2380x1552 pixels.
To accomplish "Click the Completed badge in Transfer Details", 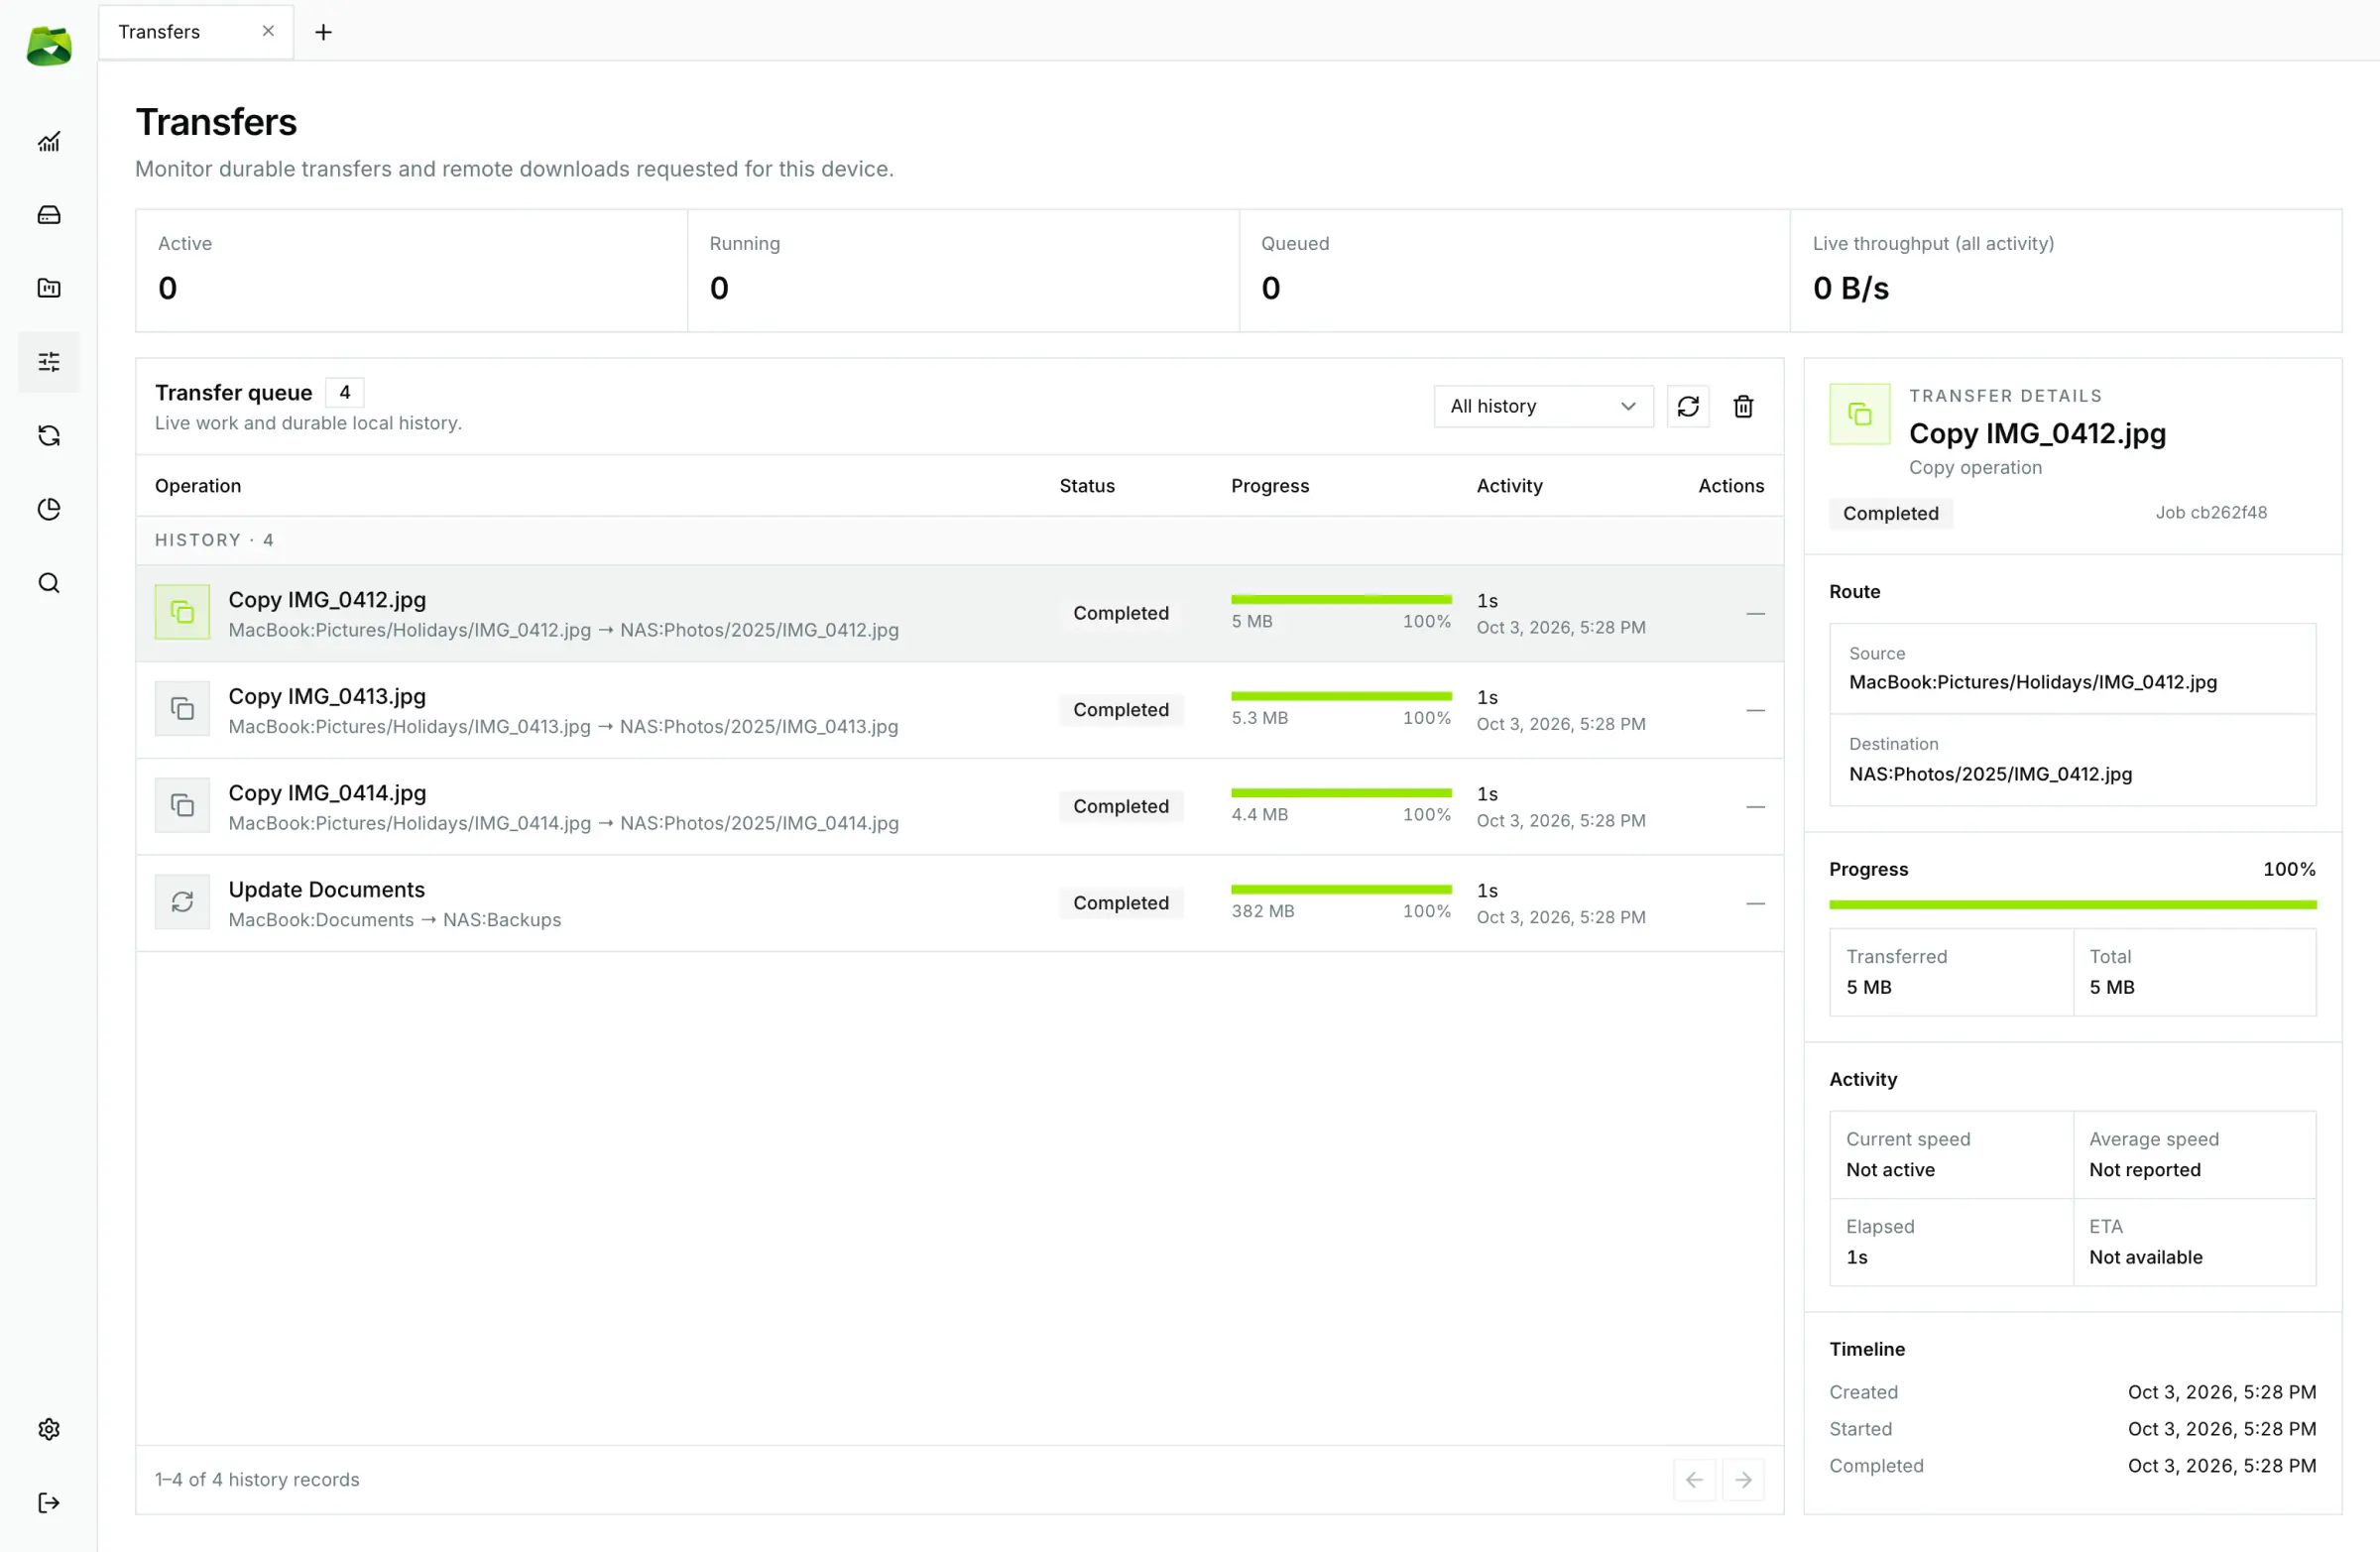I will [x=1890, y=513].
